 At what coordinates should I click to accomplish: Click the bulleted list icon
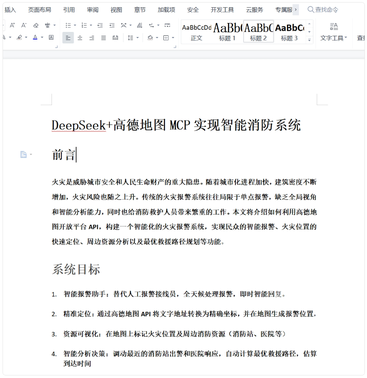[x=68, y=25]
